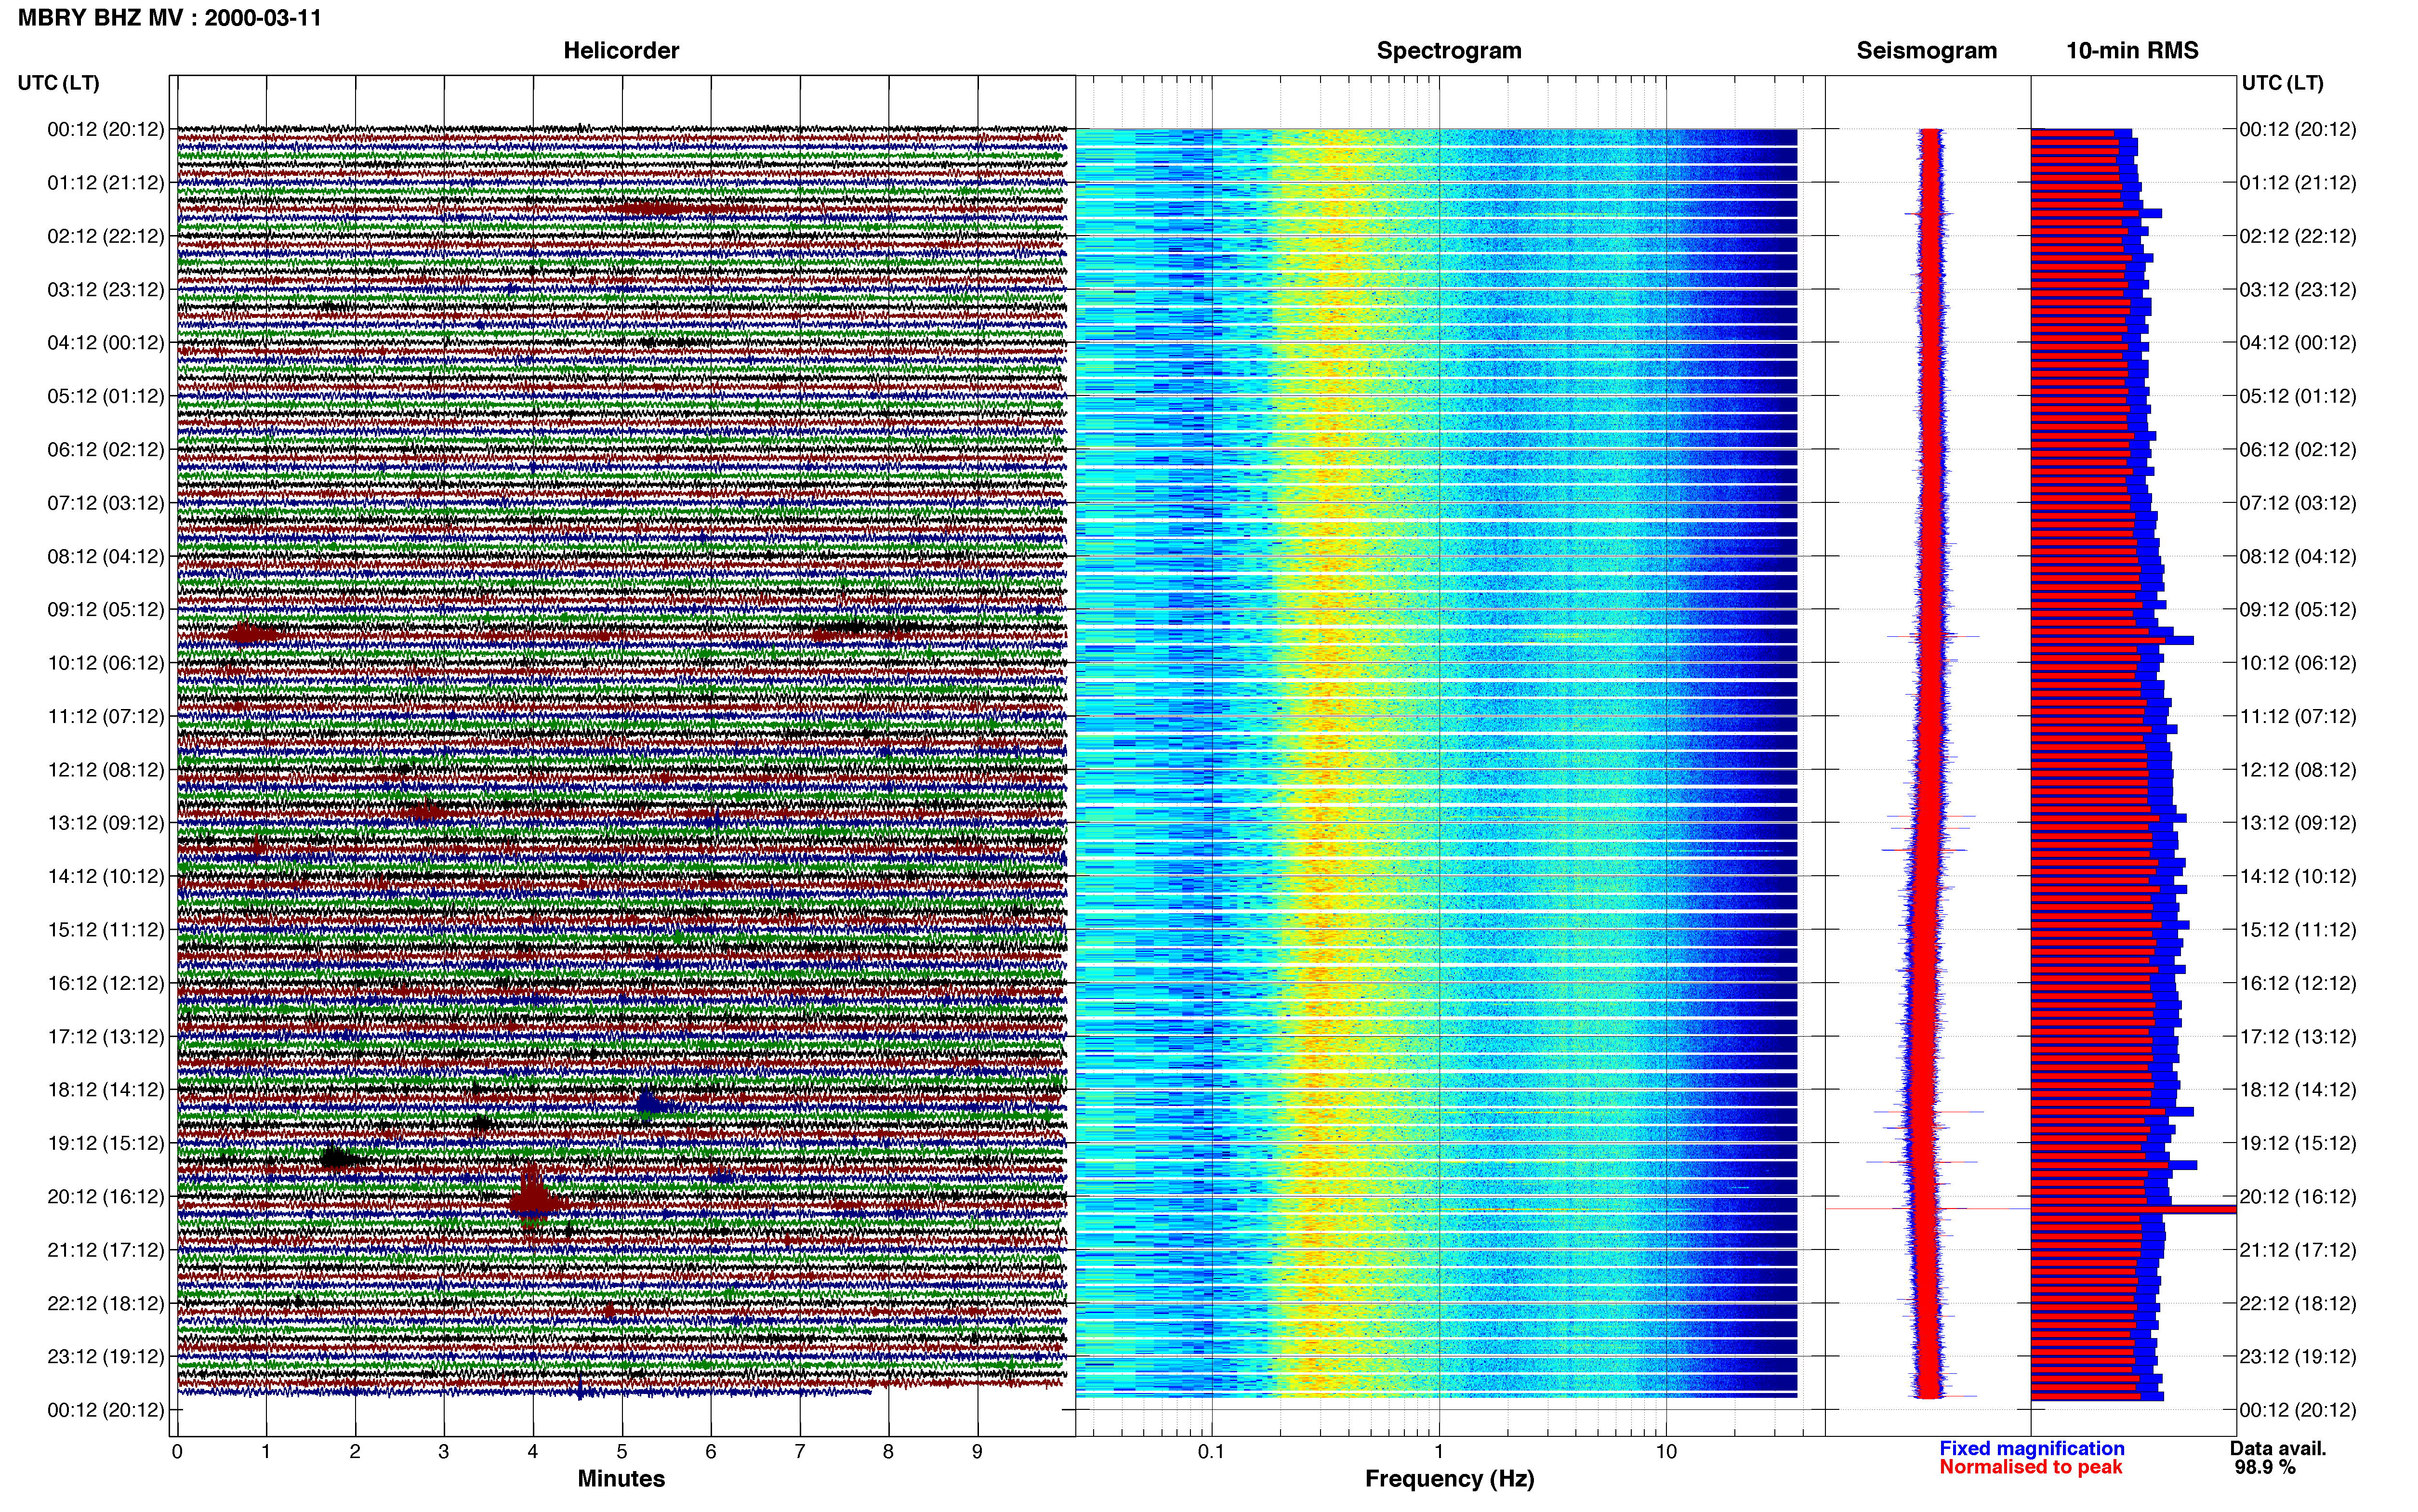Click left time label 22:12 (18:12)
The width and height of the screenshot is (2418, 1512).
106,1304
